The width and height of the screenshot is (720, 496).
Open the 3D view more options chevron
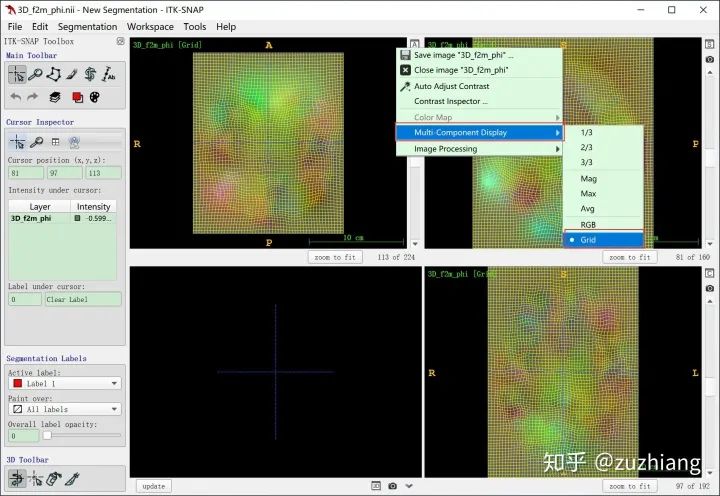409,486
